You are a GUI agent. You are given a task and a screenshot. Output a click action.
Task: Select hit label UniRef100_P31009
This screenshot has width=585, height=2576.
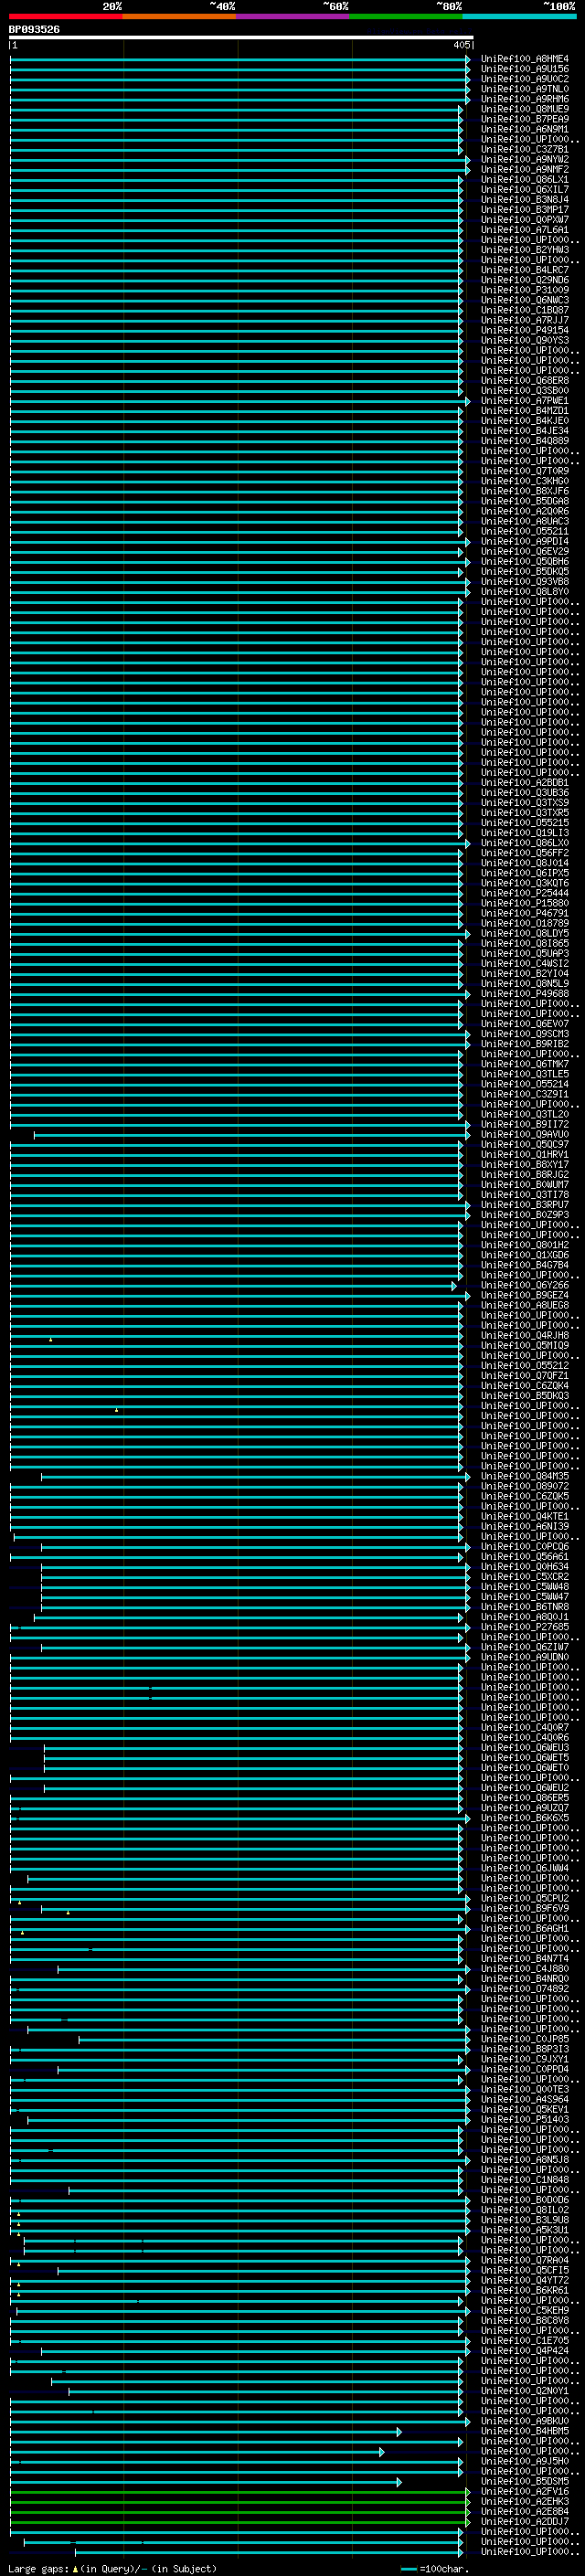click(524, 290)
